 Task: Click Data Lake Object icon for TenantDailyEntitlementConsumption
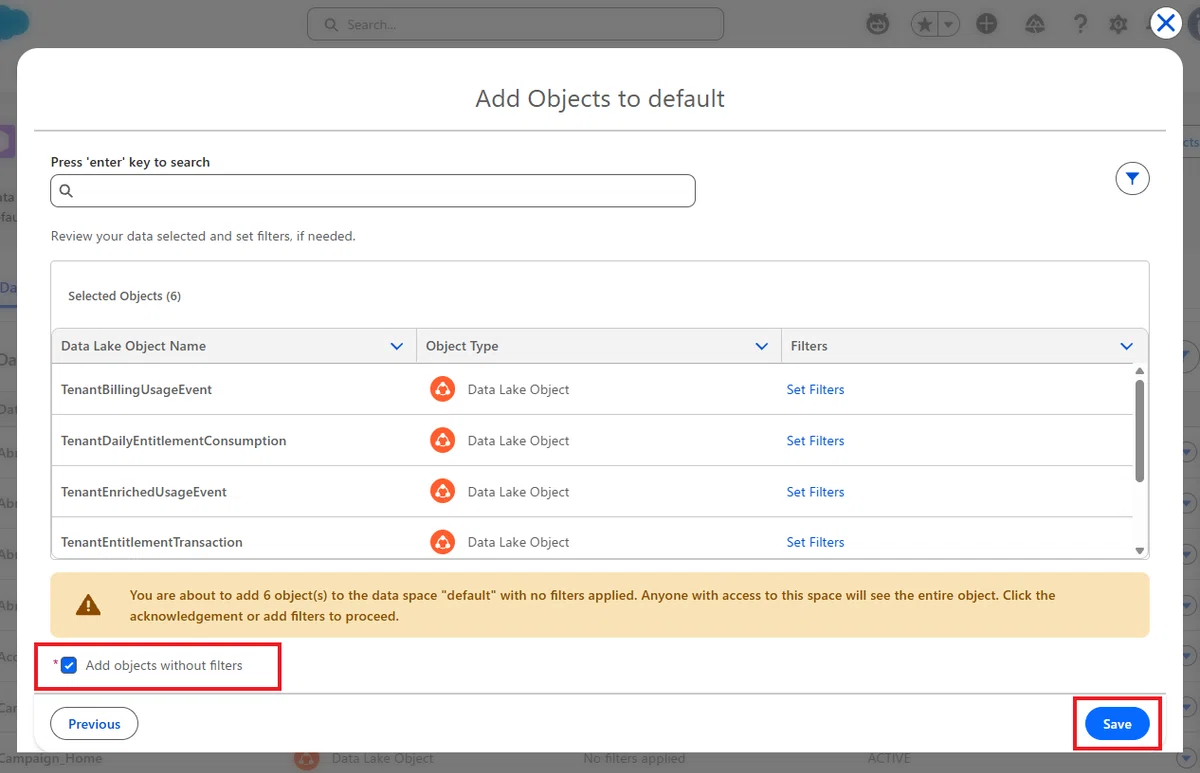[x=442, y=440]
